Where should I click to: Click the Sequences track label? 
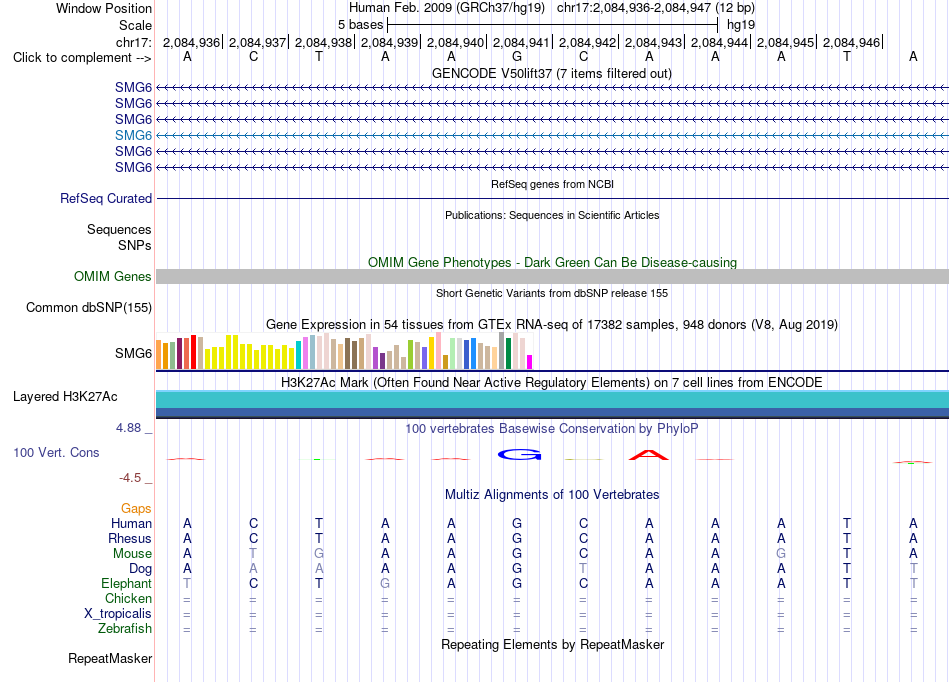click(x=119, y=230)
